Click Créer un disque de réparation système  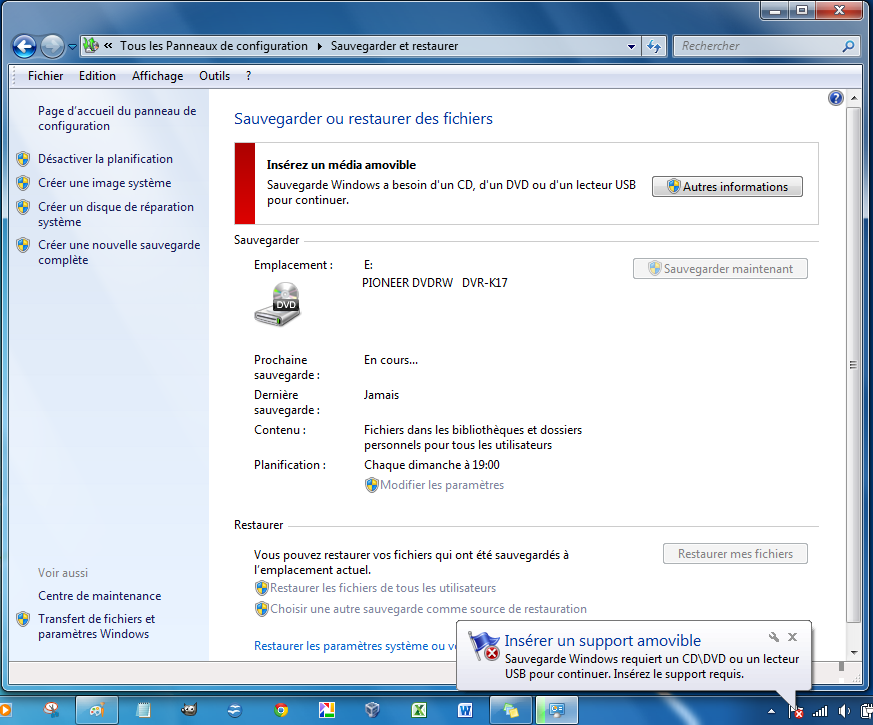coord(116,214)
